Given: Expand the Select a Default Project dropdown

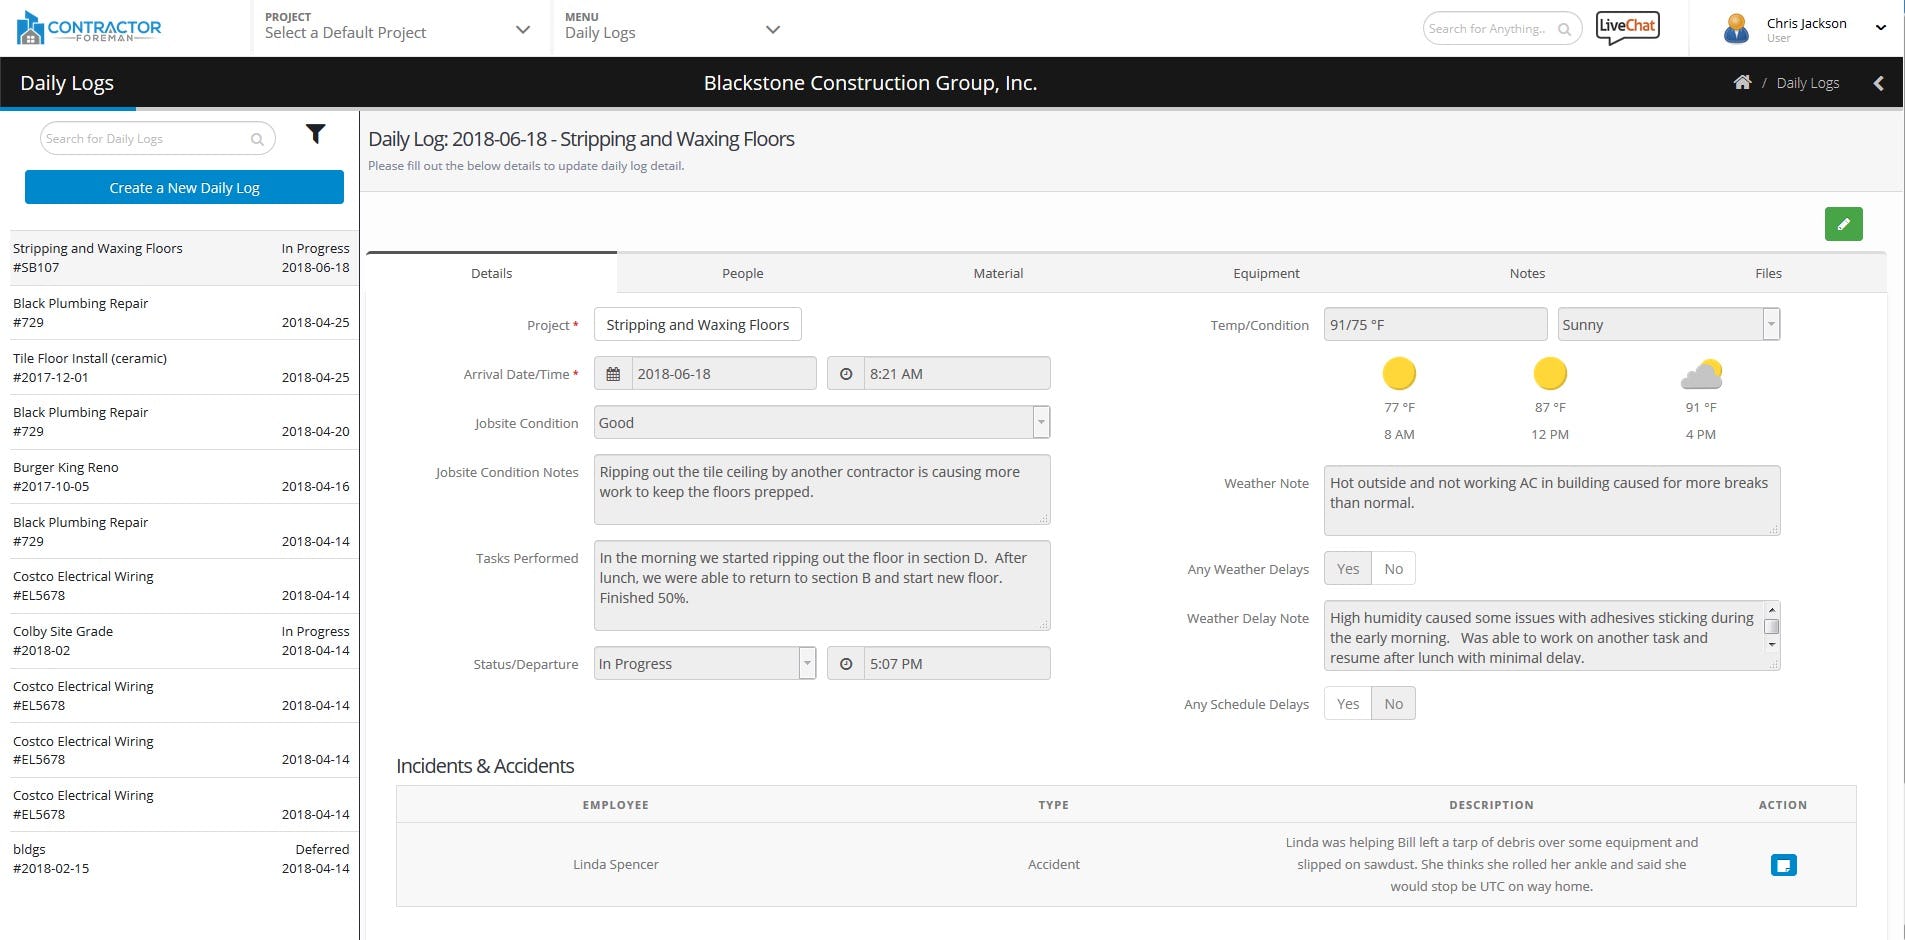Looking at the screenshot, I should pos(522,30).
